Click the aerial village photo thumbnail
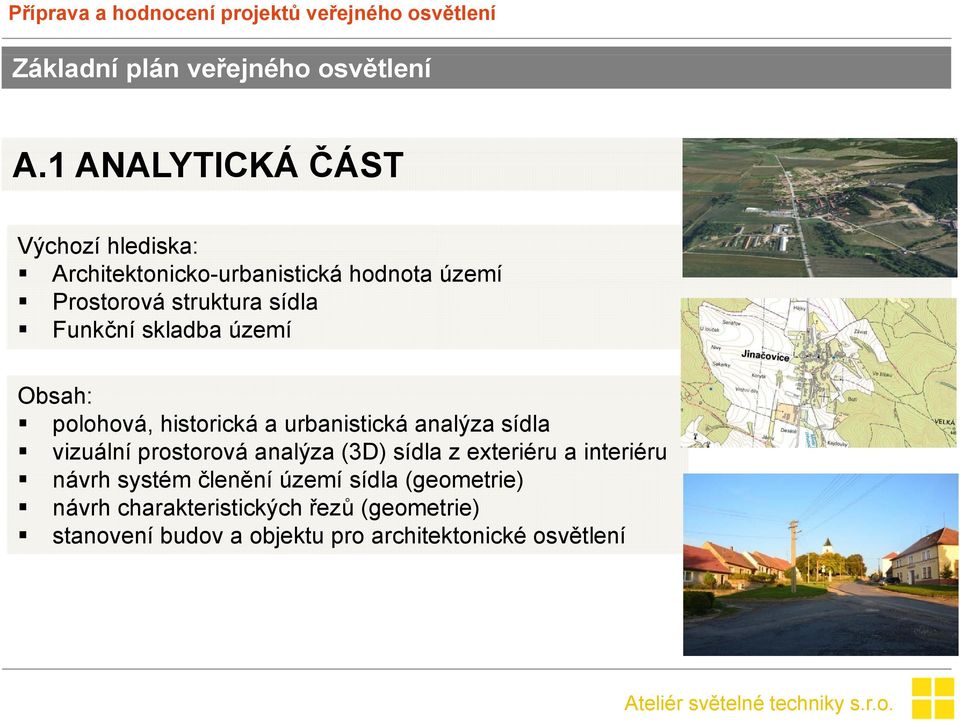The height and width of the screenshot is (722, 960). coord(820,208)
